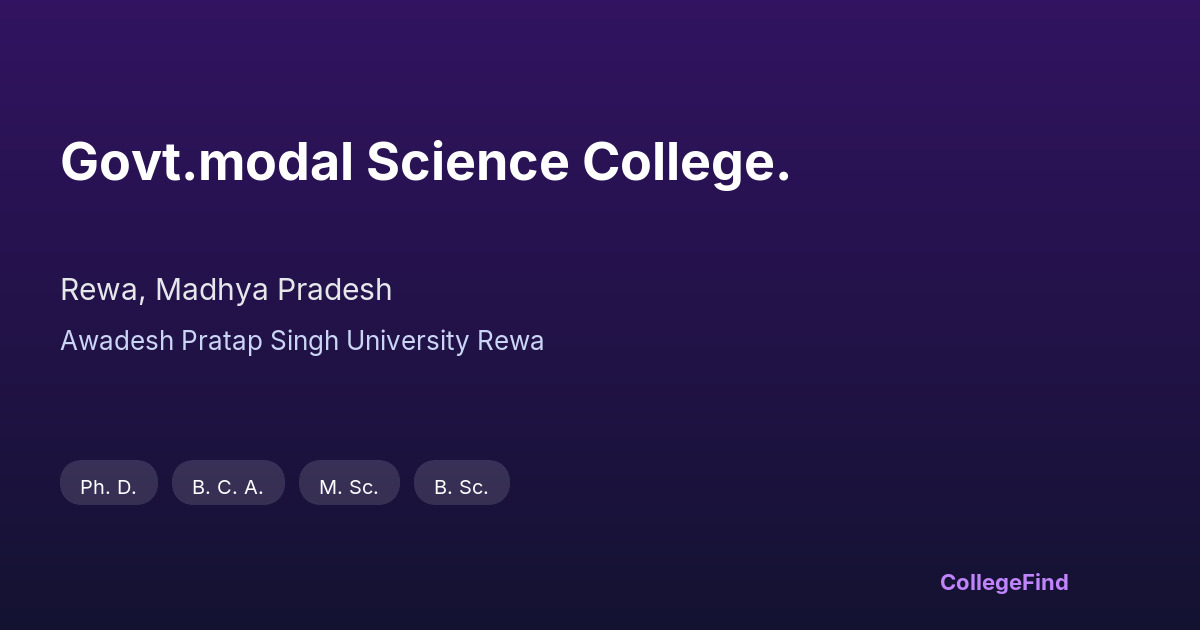Open Awadesh Pratap Singh University Rewa link
The height and width of the screenshot is (630, 1200).
302,341
